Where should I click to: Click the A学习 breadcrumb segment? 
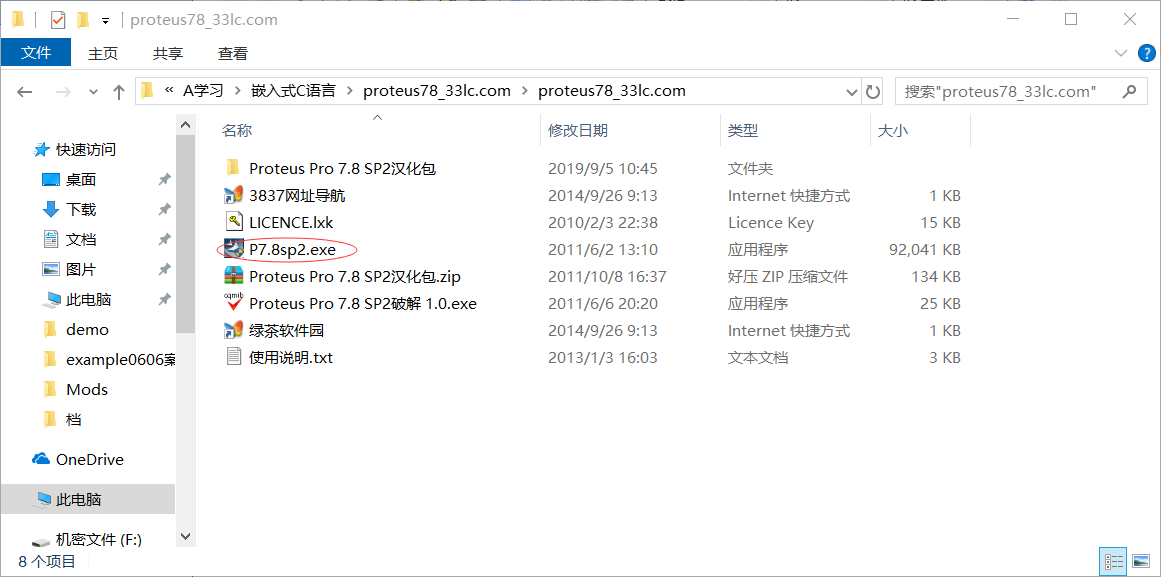point(203,91)
